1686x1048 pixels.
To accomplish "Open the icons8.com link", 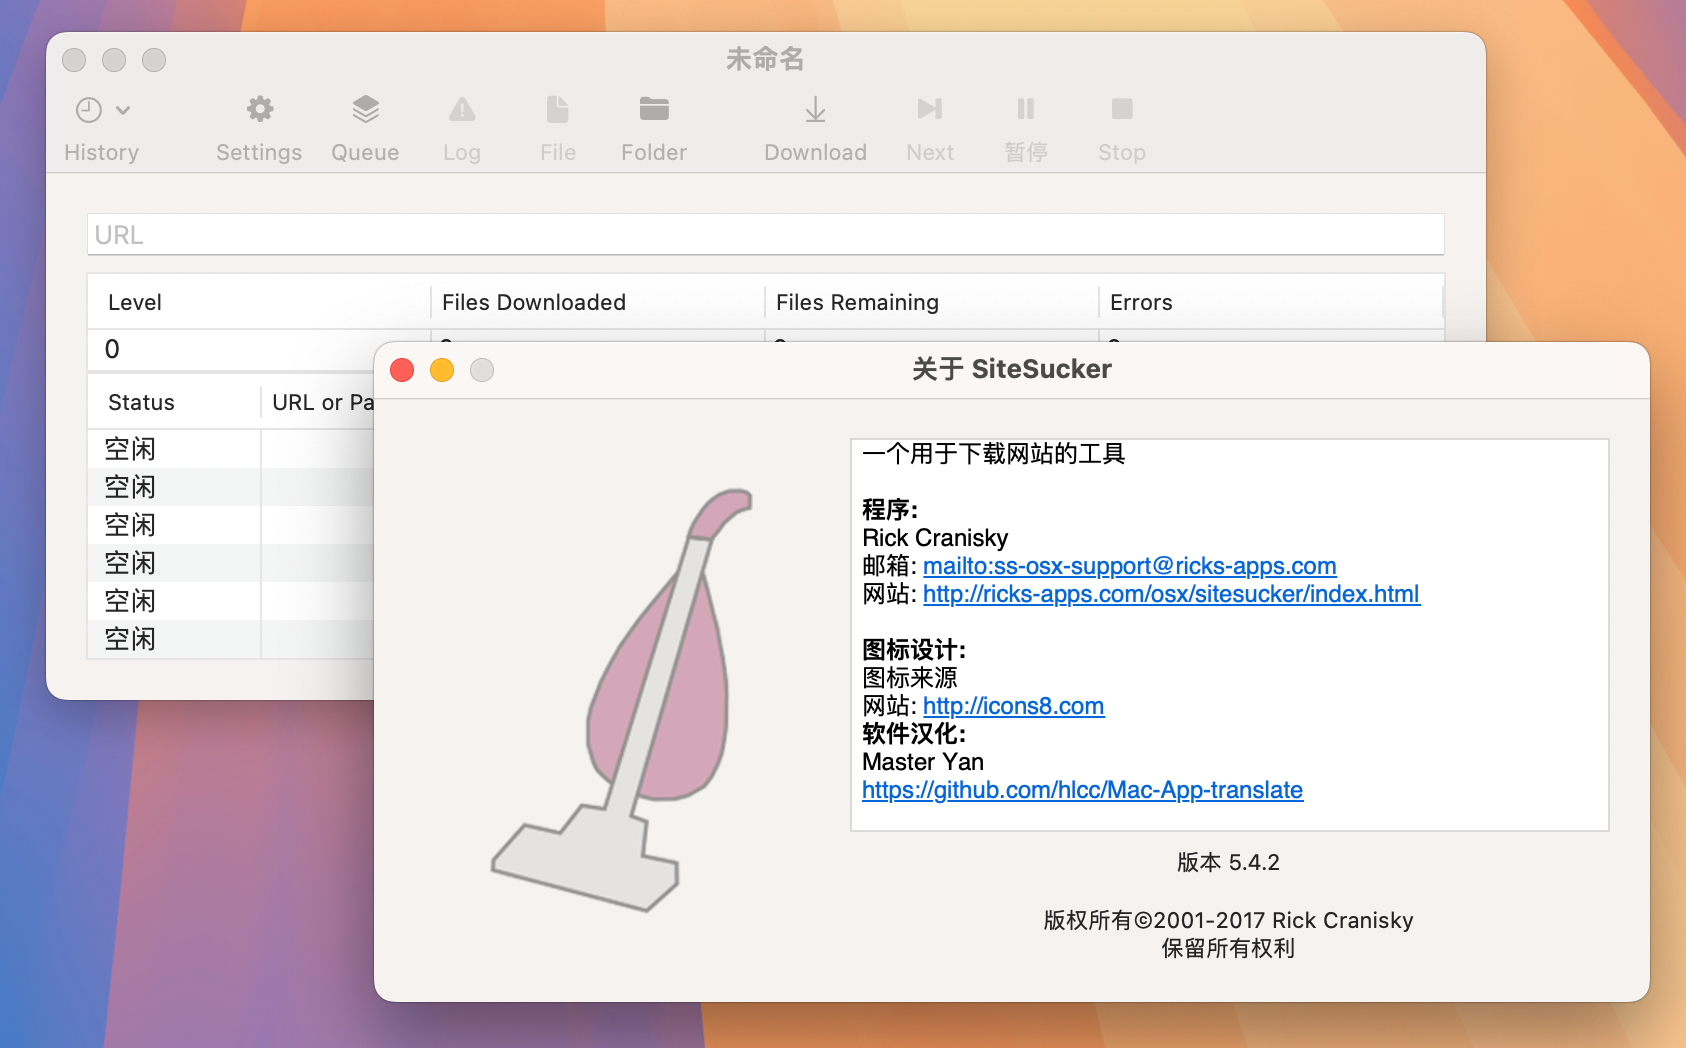I will tap(1013, 706).
